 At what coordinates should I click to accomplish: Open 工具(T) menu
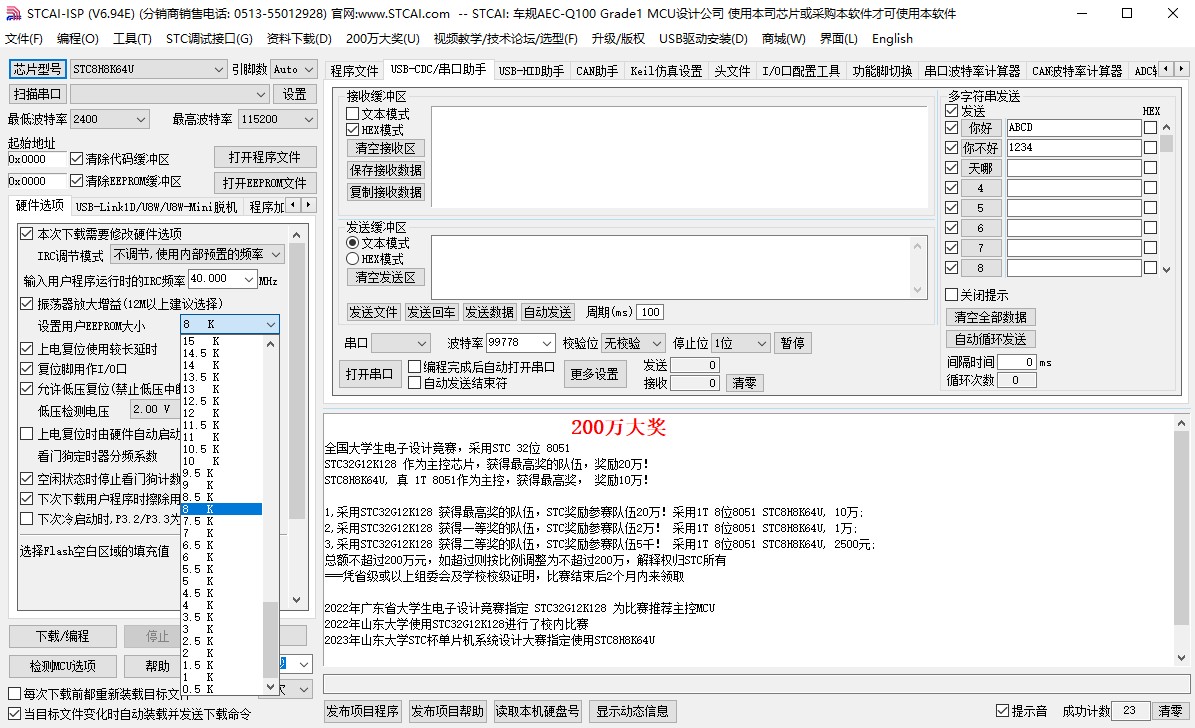[x=132, y=38]
